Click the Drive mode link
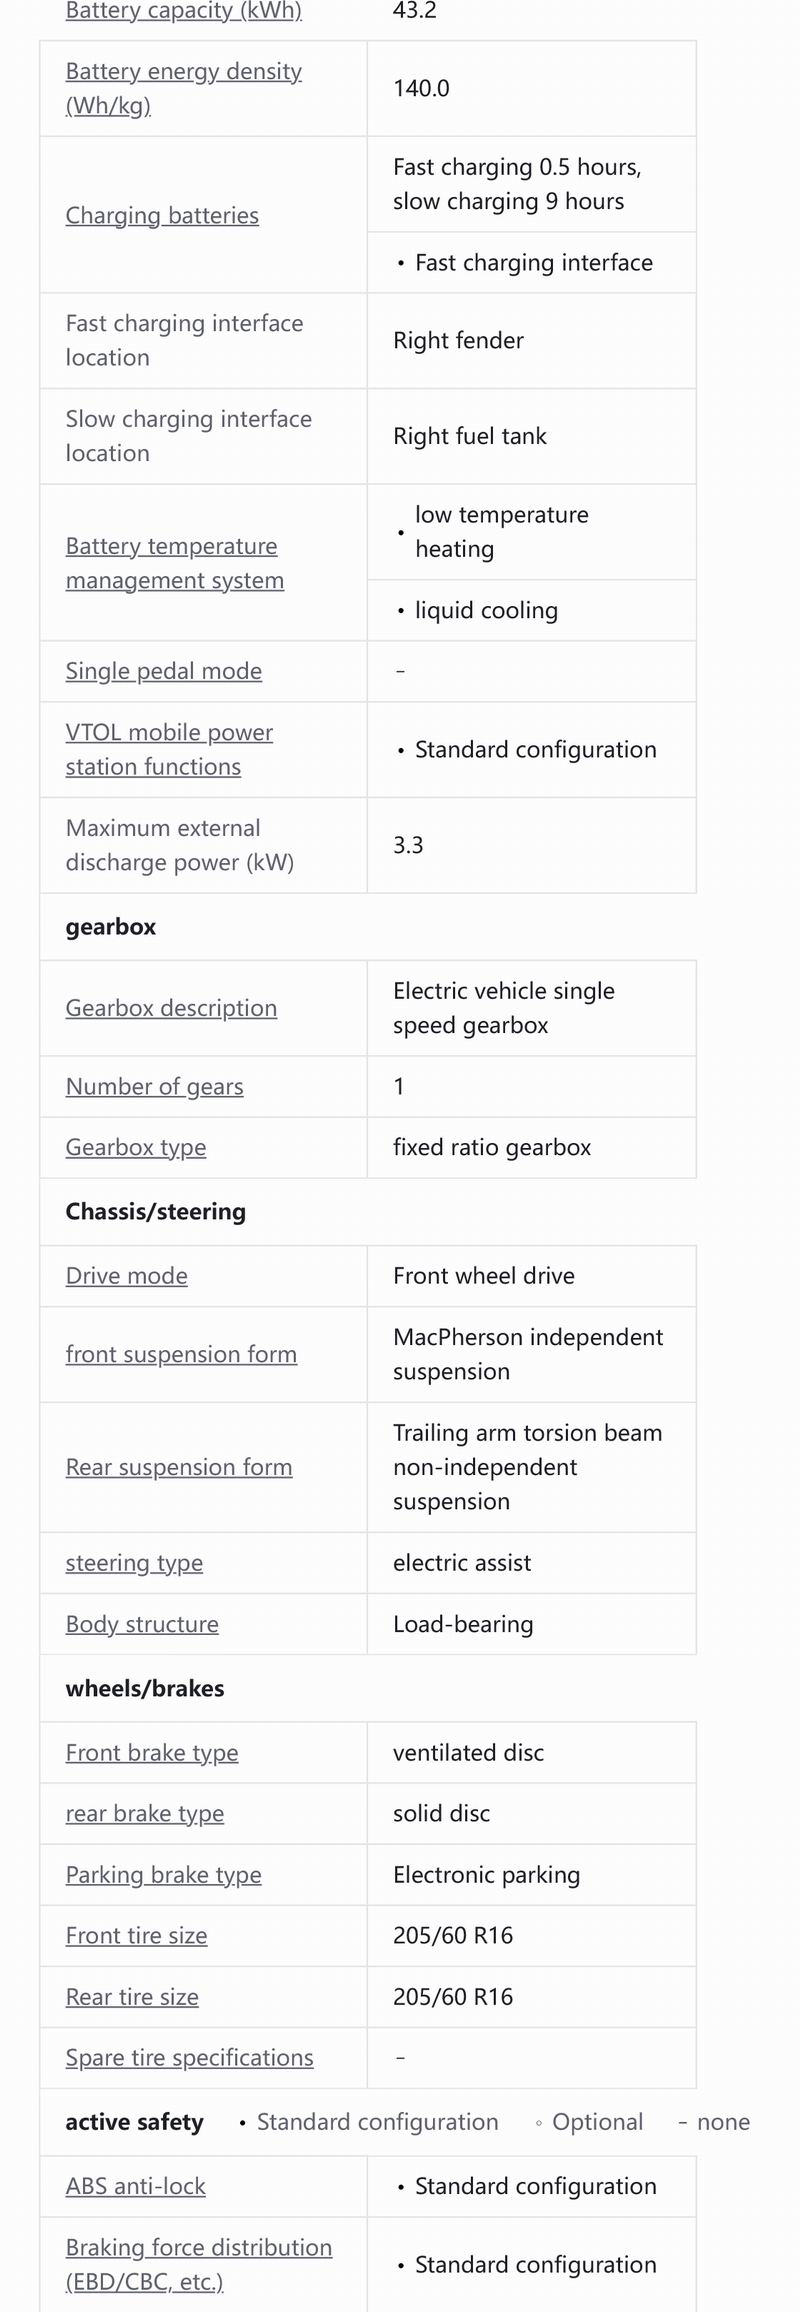The width and height of the screenshot is (800, 2312). 127,1276
